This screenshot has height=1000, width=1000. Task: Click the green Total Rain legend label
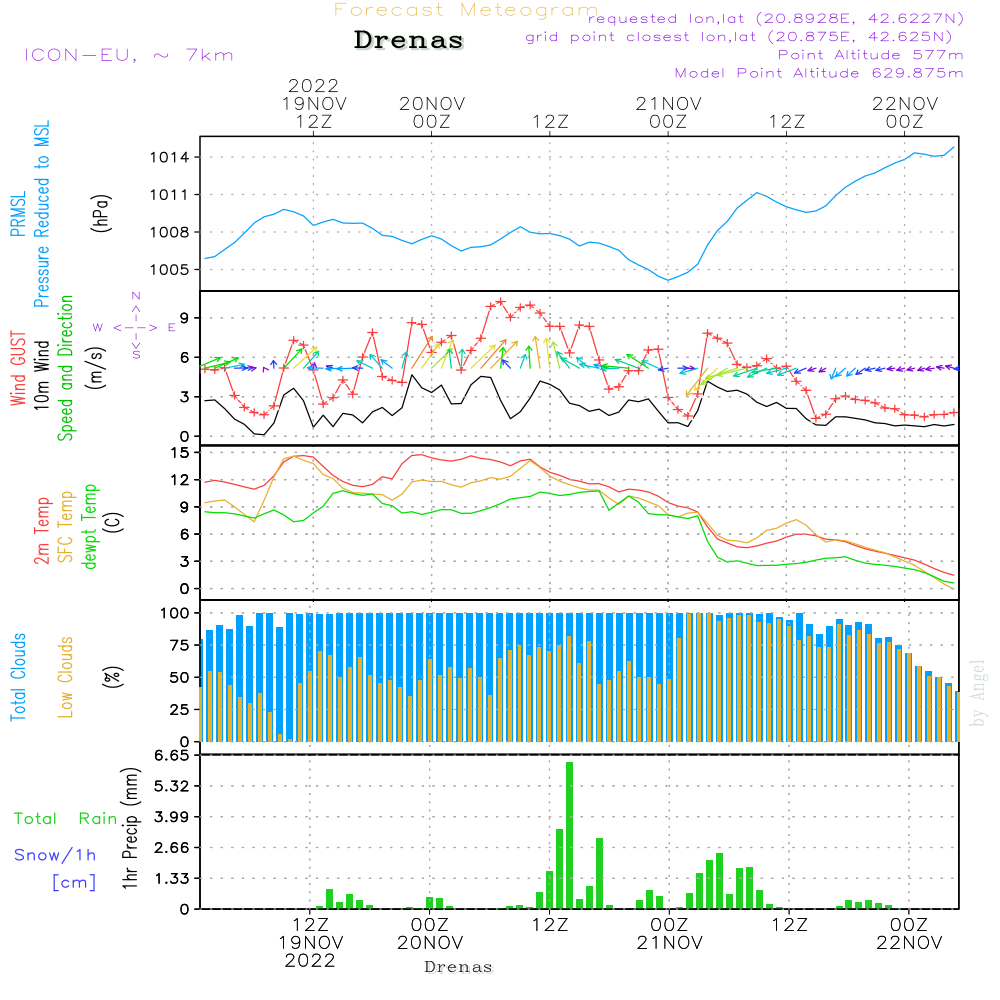click(x=65, y=819)
